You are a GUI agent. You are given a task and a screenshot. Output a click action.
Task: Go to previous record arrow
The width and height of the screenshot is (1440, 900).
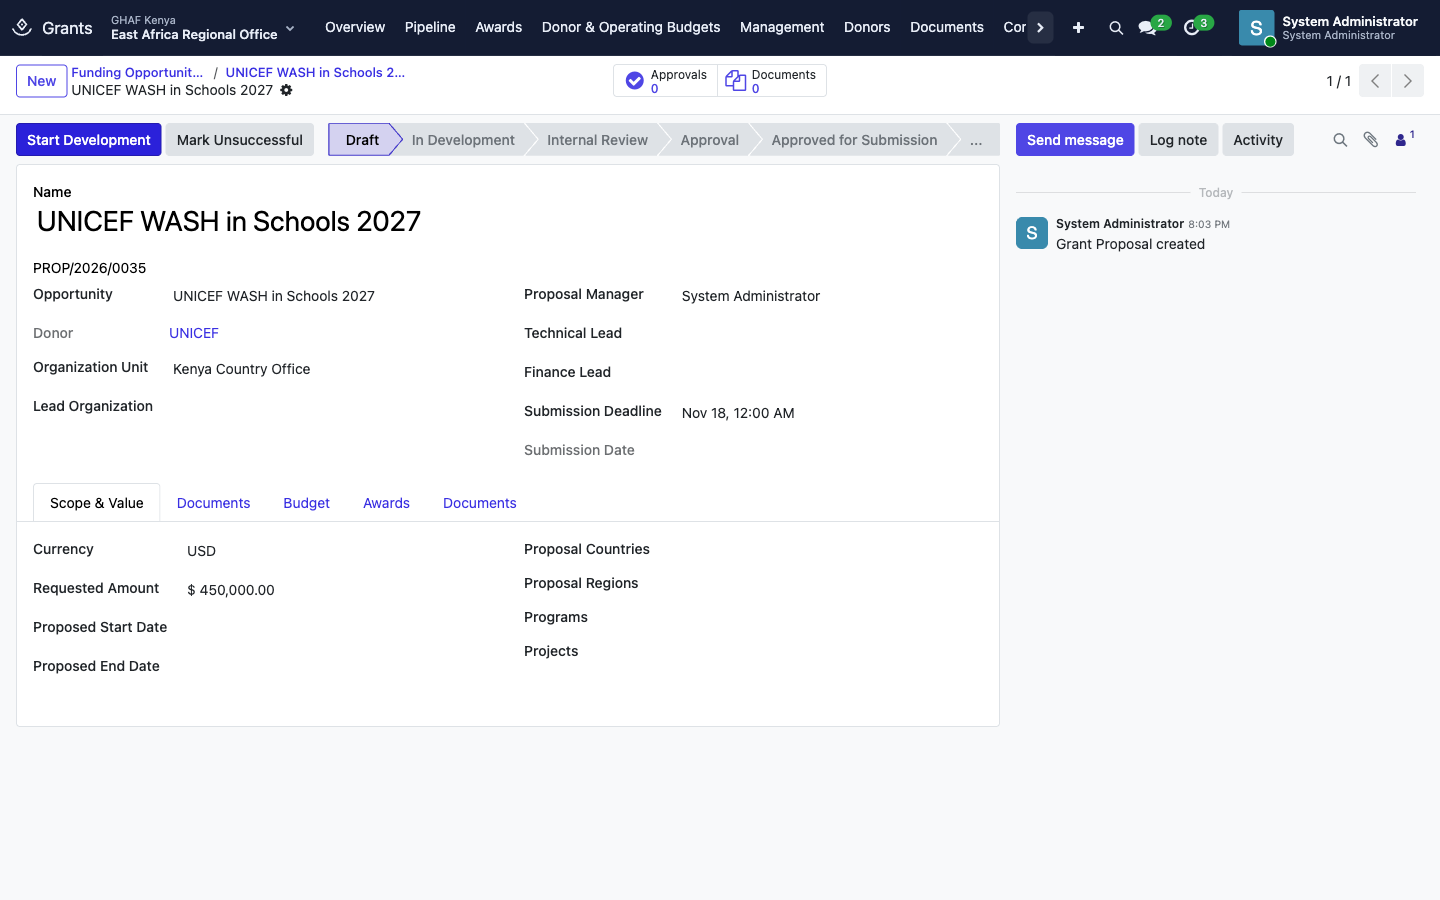[1375, 81]
